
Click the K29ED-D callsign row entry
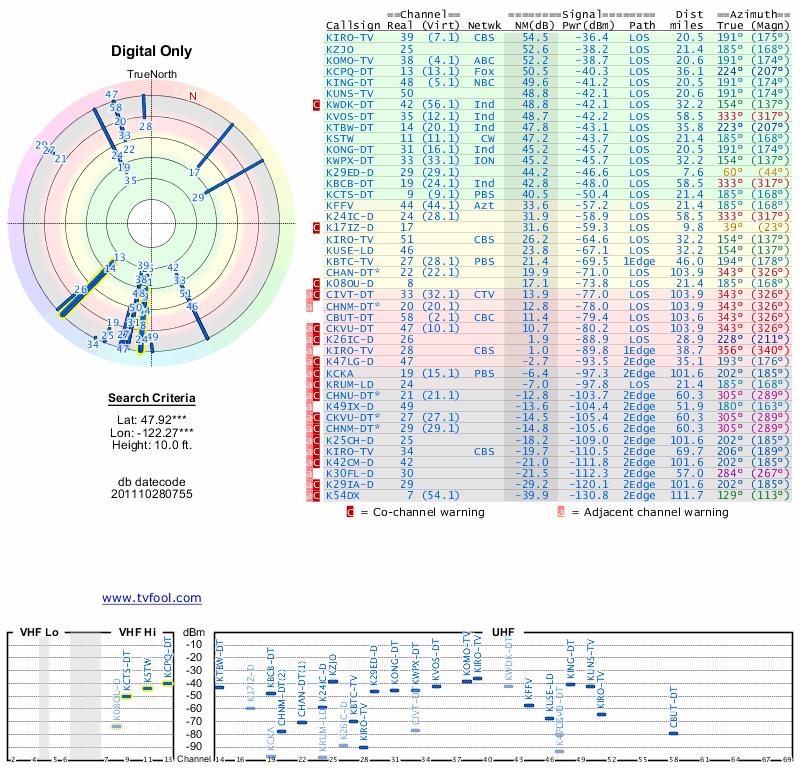(350, 172)
